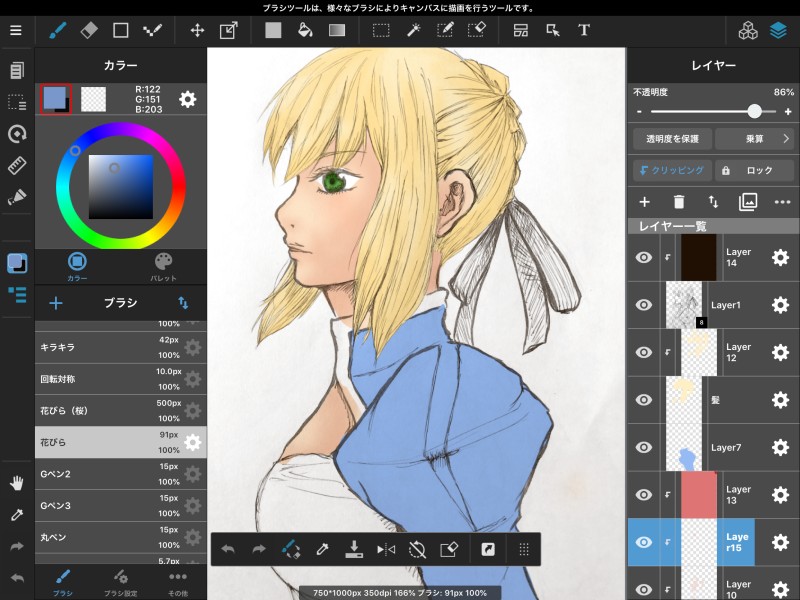
Task: Select the rectangle shape tool
Action: 120,31
